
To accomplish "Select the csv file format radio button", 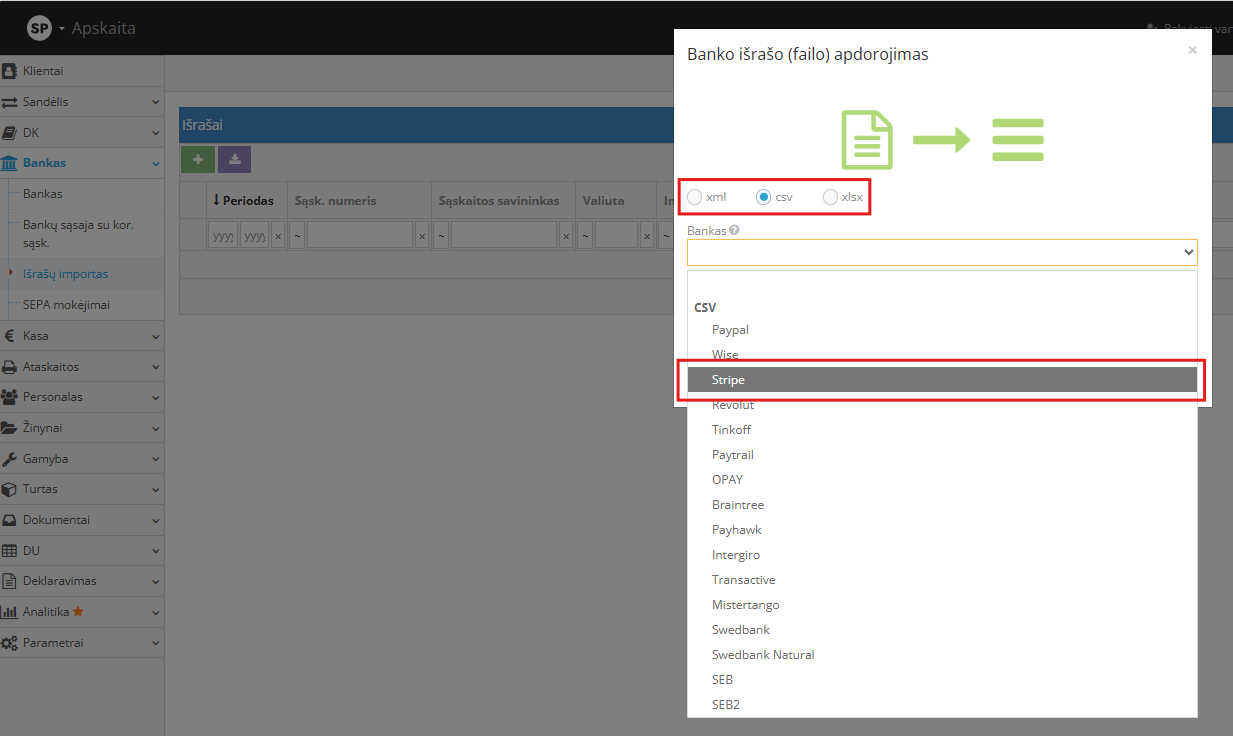I will [x=763, y=197].
